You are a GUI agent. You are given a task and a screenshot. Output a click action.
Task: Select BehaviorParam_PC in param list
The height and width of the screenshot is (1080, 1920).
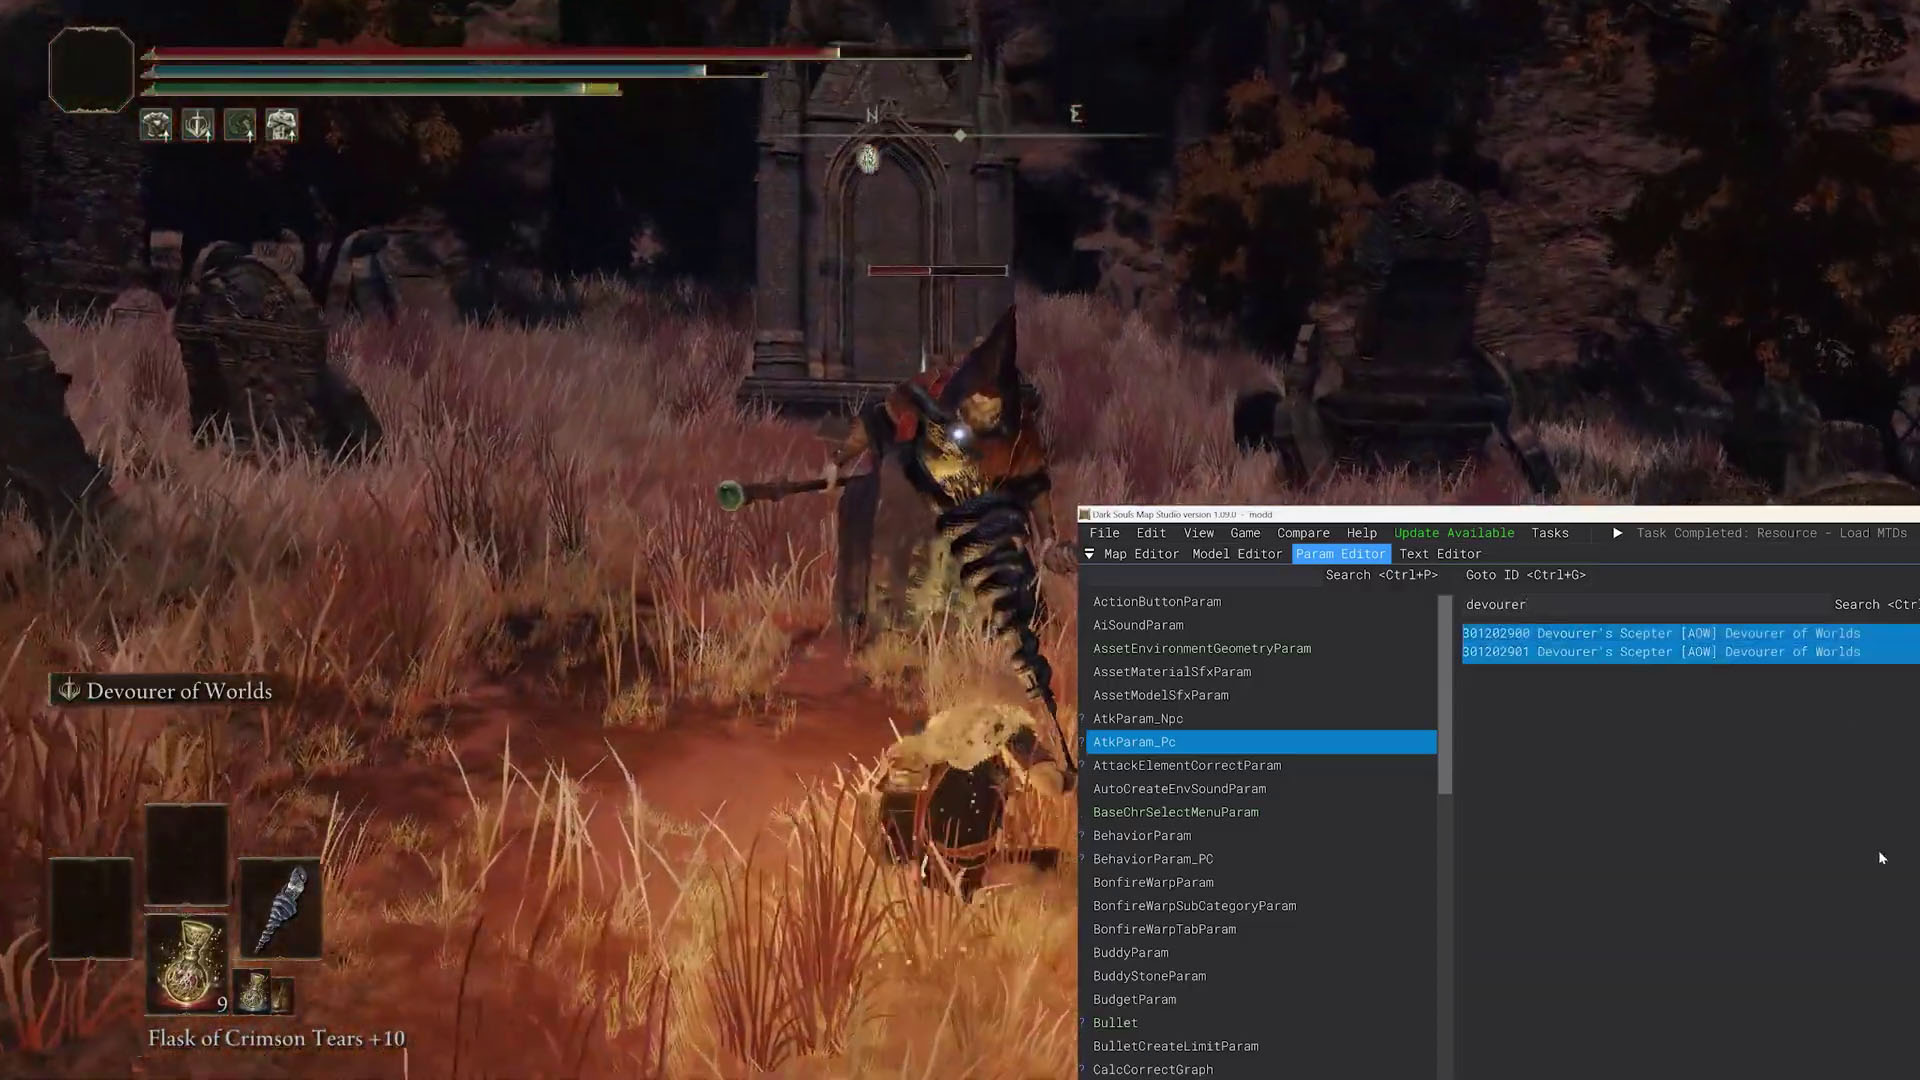(x=1152, y=859)
